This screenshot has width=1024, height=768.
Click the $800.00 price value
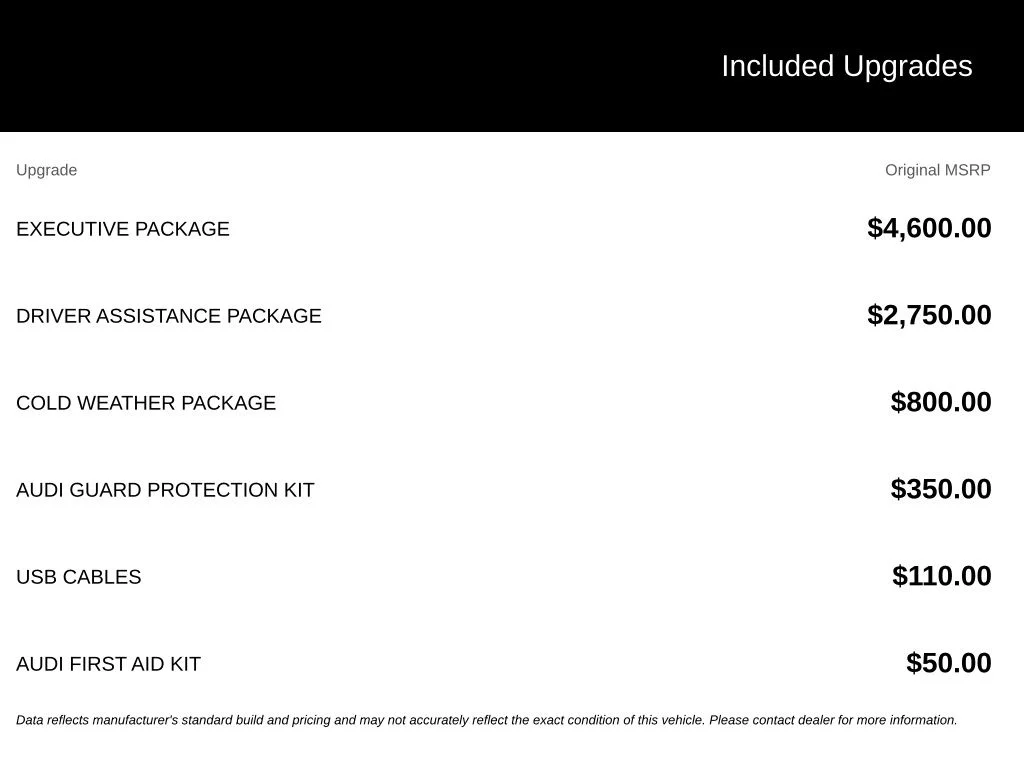[940, 402]
